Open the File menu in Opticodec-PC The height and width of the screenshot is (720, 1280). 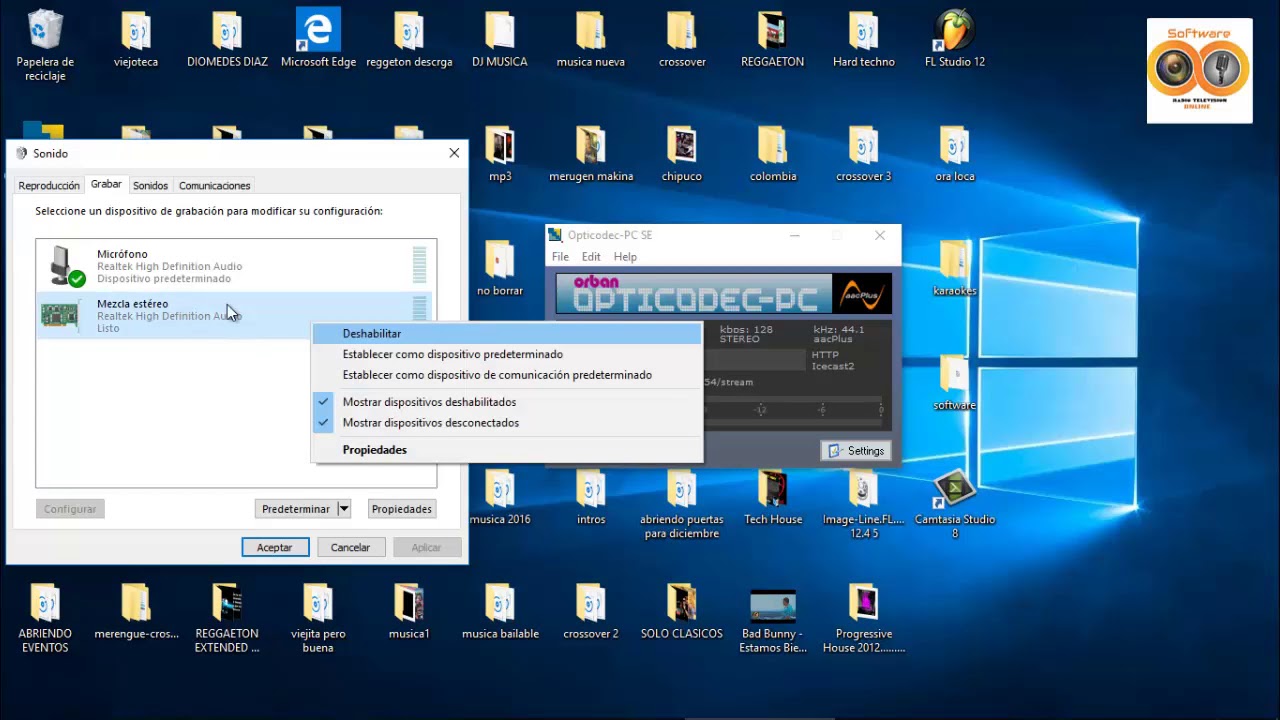click(560, 257)
